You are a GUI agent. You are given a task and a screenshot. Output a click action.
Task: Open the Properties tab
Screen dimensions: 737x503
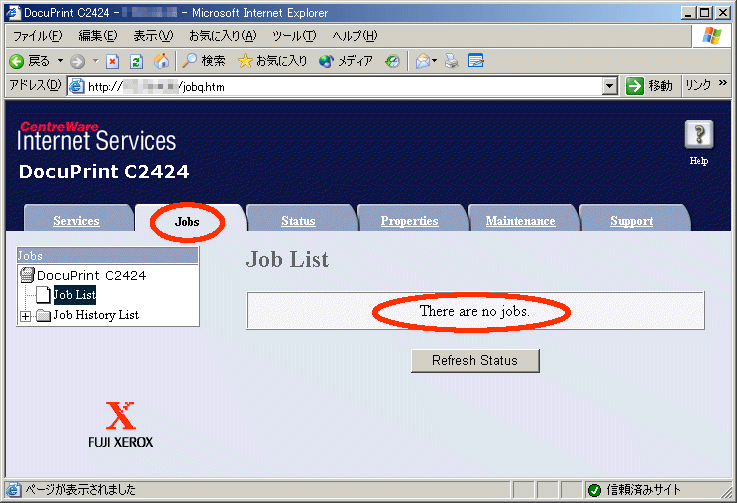pyautogui.click(x=409, y=221)
